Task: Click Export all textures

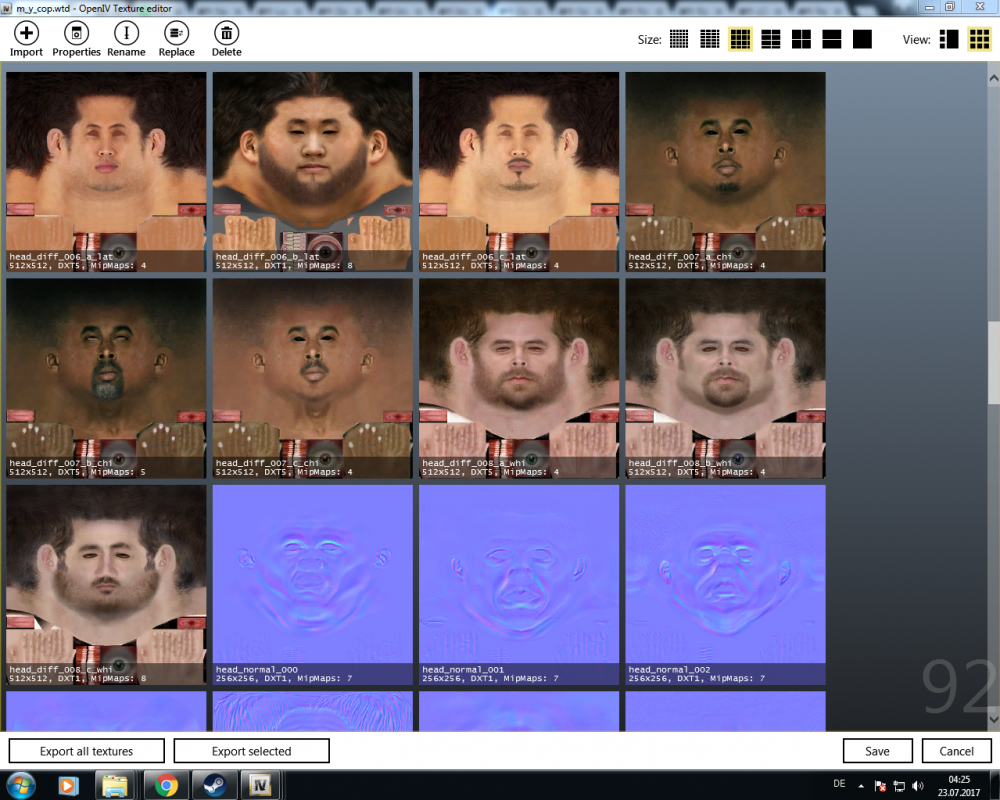Action: point(86,750)
